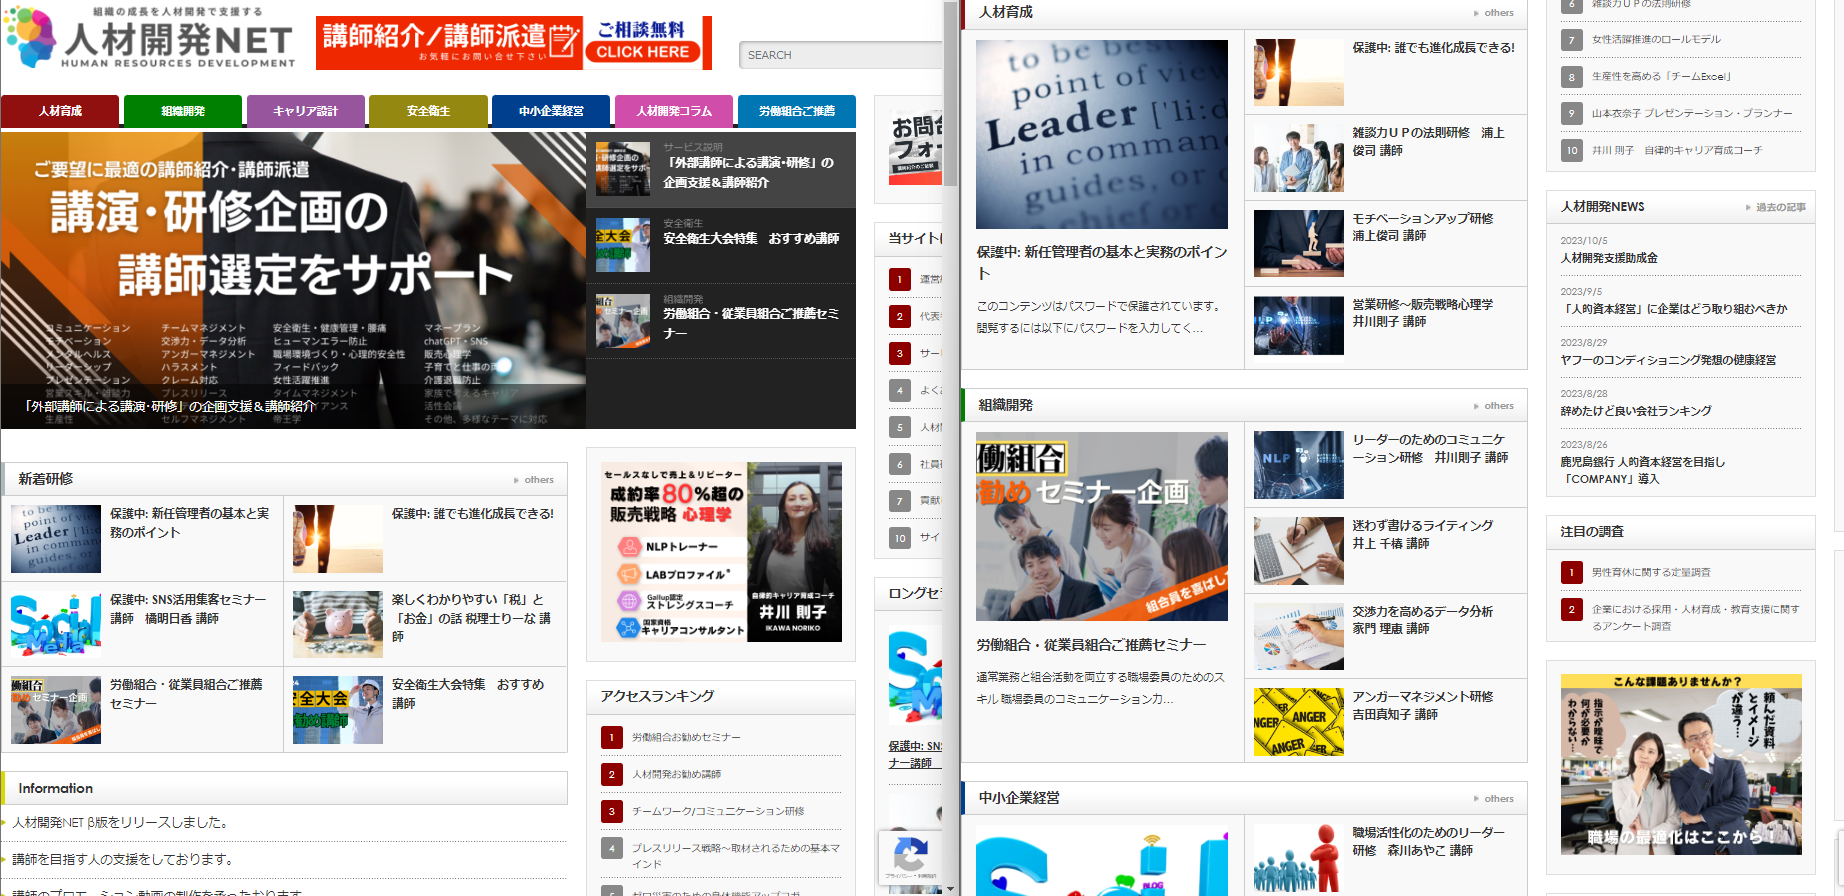Click the こんな課題ありませんか banner
The image size is (1844, 896).
coord(1681,764)
